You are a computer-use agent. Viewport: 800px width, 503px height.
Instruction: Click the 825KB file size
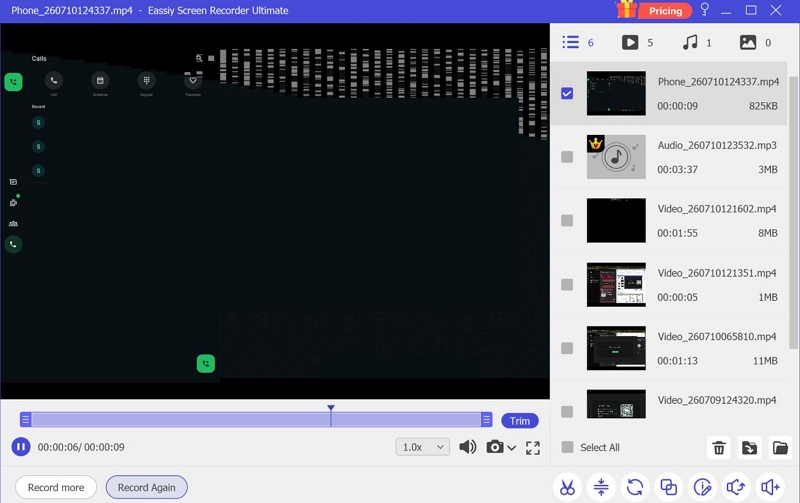click(763, 106)
